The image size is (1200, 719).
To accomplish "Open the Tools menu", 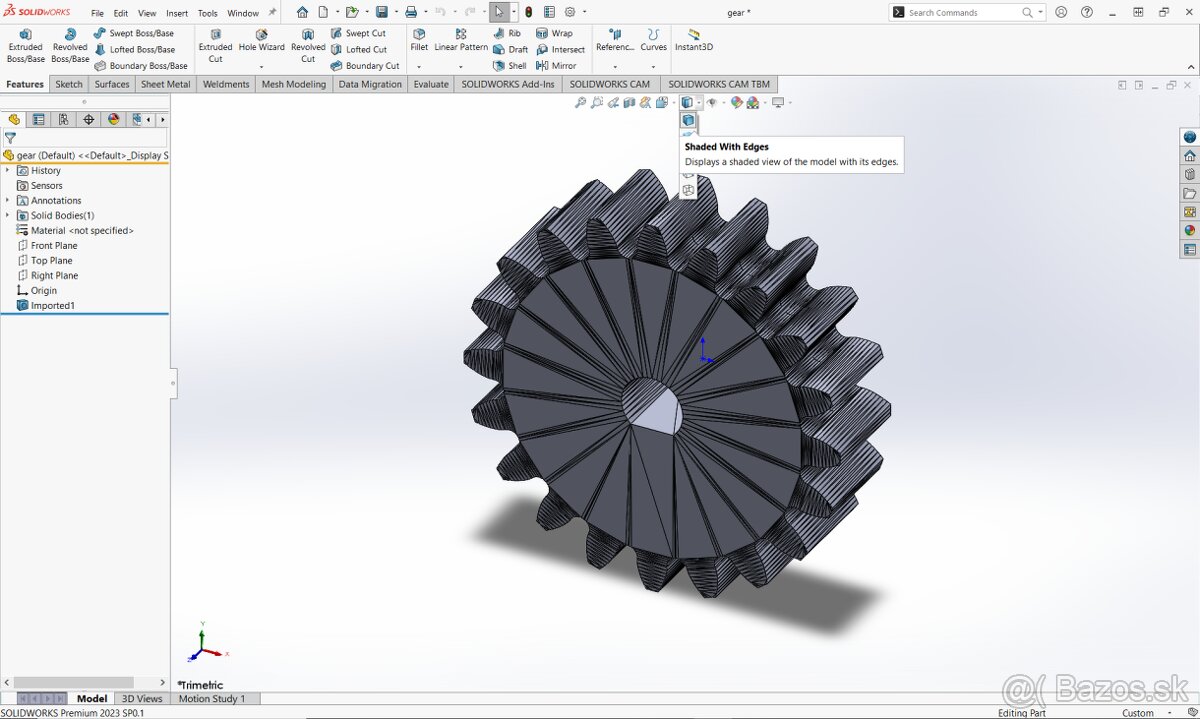I will coord(207,13).
